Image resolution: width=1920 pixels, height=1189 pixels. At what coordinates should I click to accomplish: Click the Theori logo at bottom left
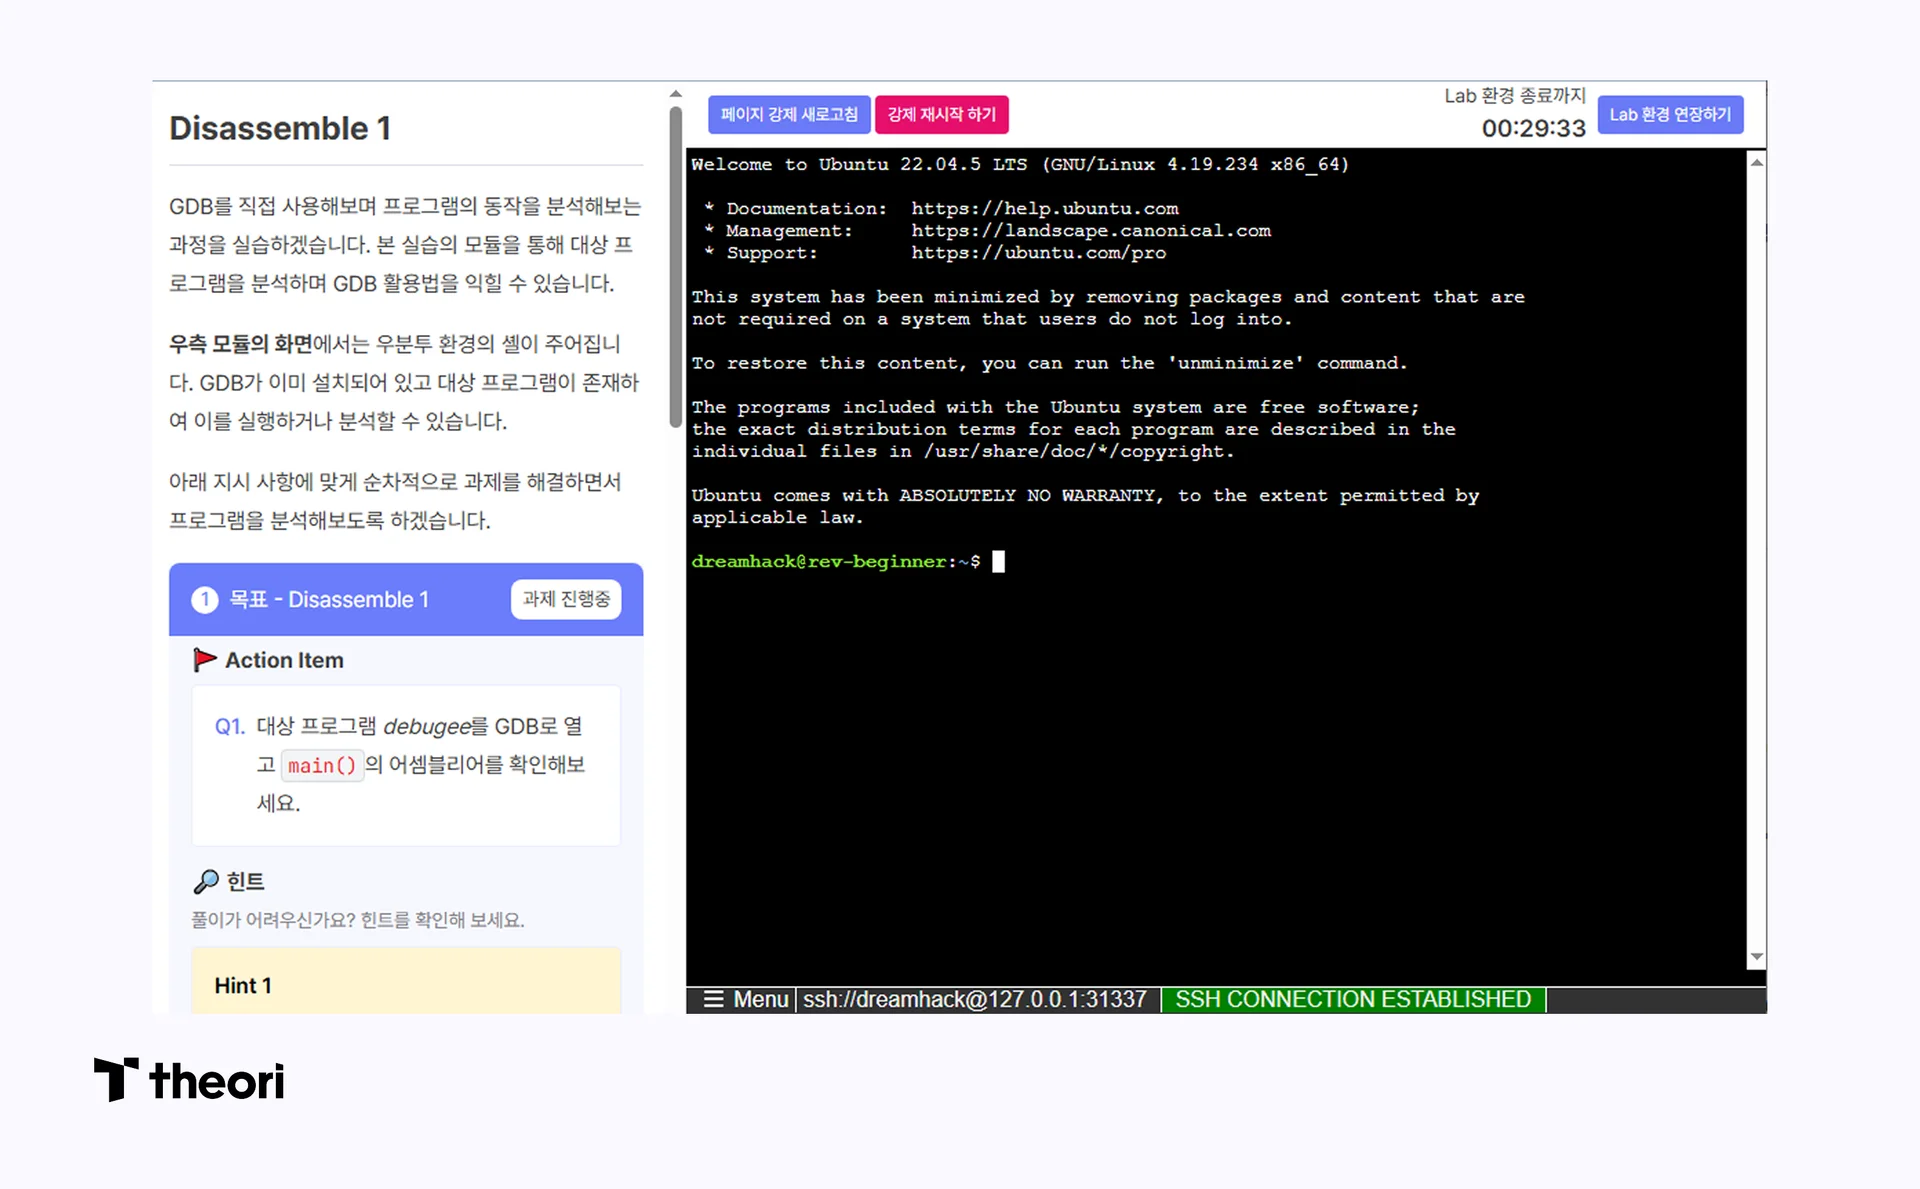tap(188, 1080)
